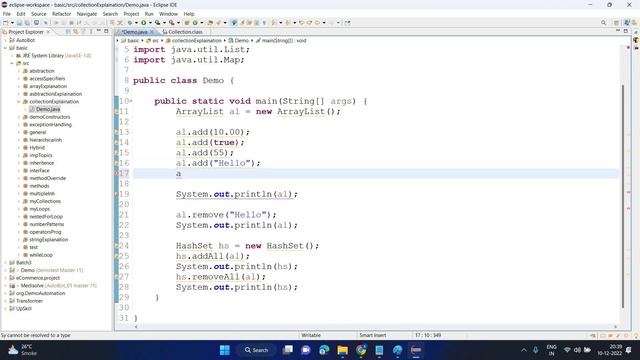This screenshot has height=360, width=640.
Task: Open Project Explorer View Menu dots
Action: point(91,31)
